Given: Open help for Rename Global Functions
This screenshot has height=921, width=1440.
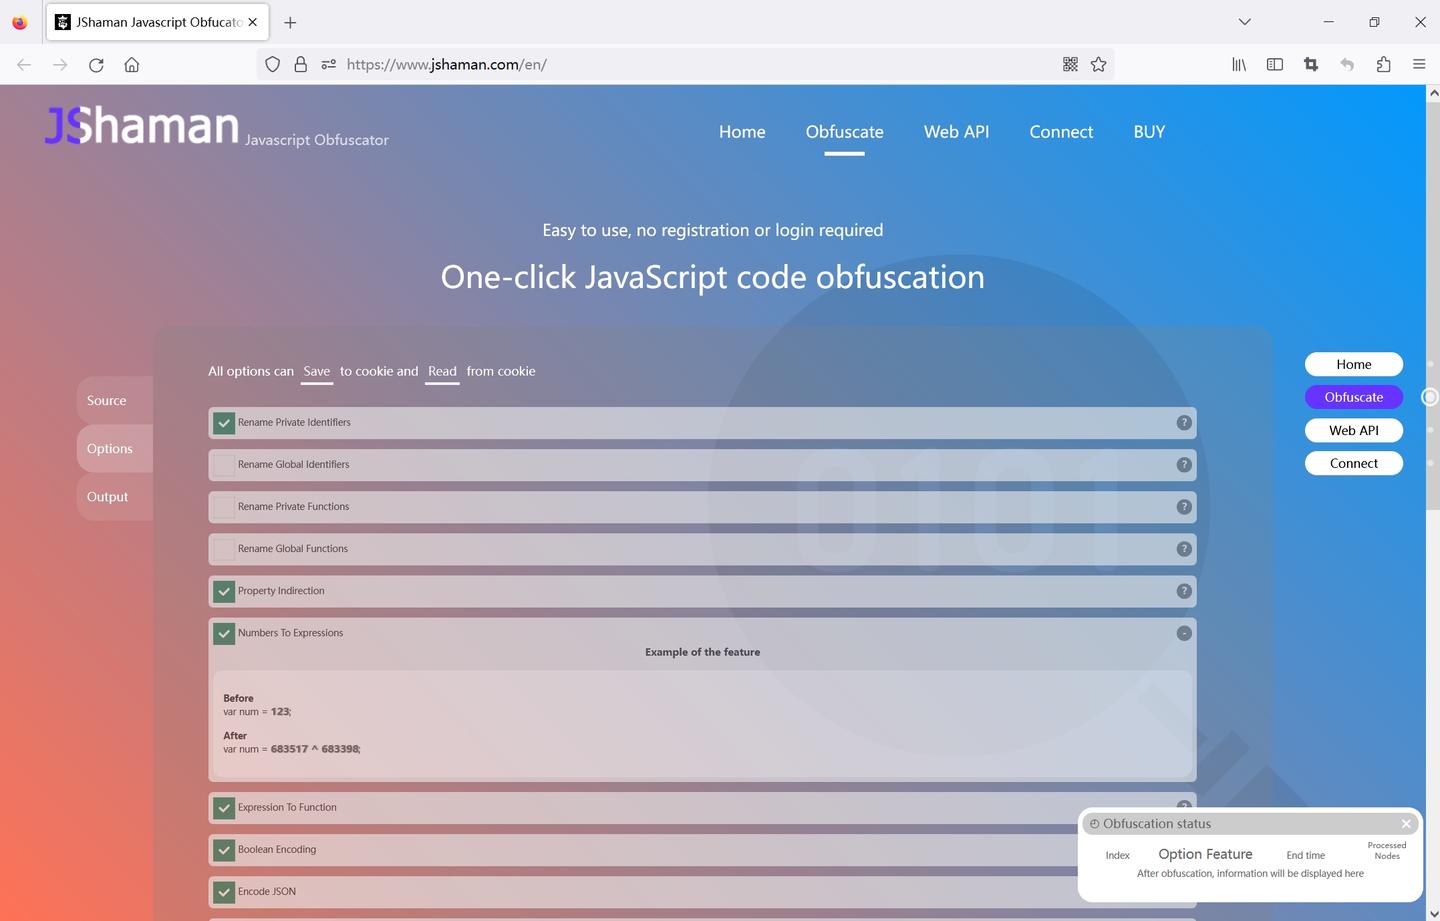Looking at the screenshot, I should click(1183, 548).
